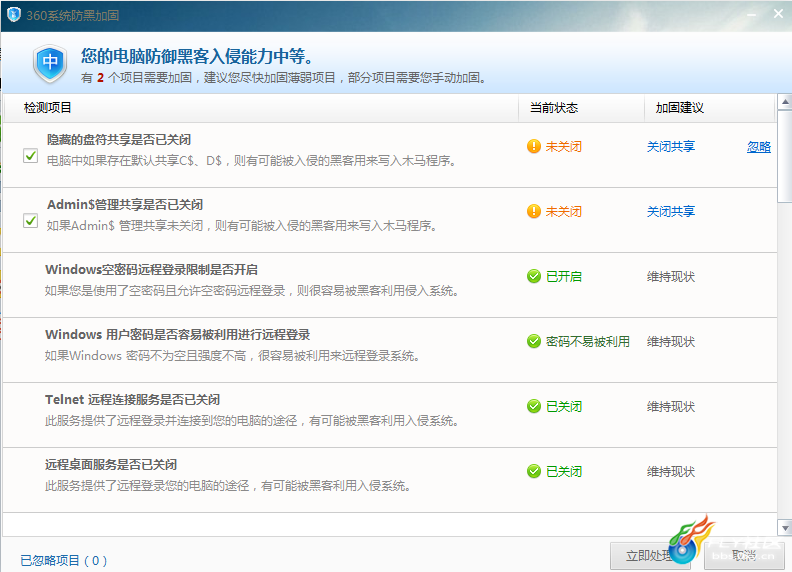This screenshot has height=572, width=792.
Task: Click the blue 中 shield badge
Action: (x=50, y=64)
